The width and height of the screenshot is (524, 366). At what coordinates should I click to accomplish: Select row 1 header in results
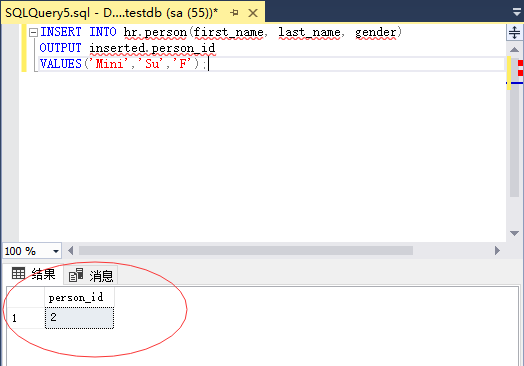(26, 318)
